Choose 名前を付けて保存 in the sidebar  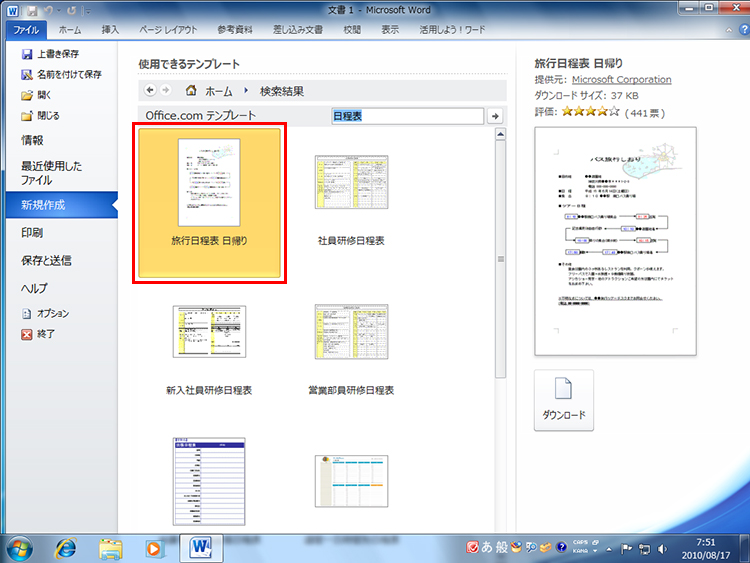click(x=61, y=74)
